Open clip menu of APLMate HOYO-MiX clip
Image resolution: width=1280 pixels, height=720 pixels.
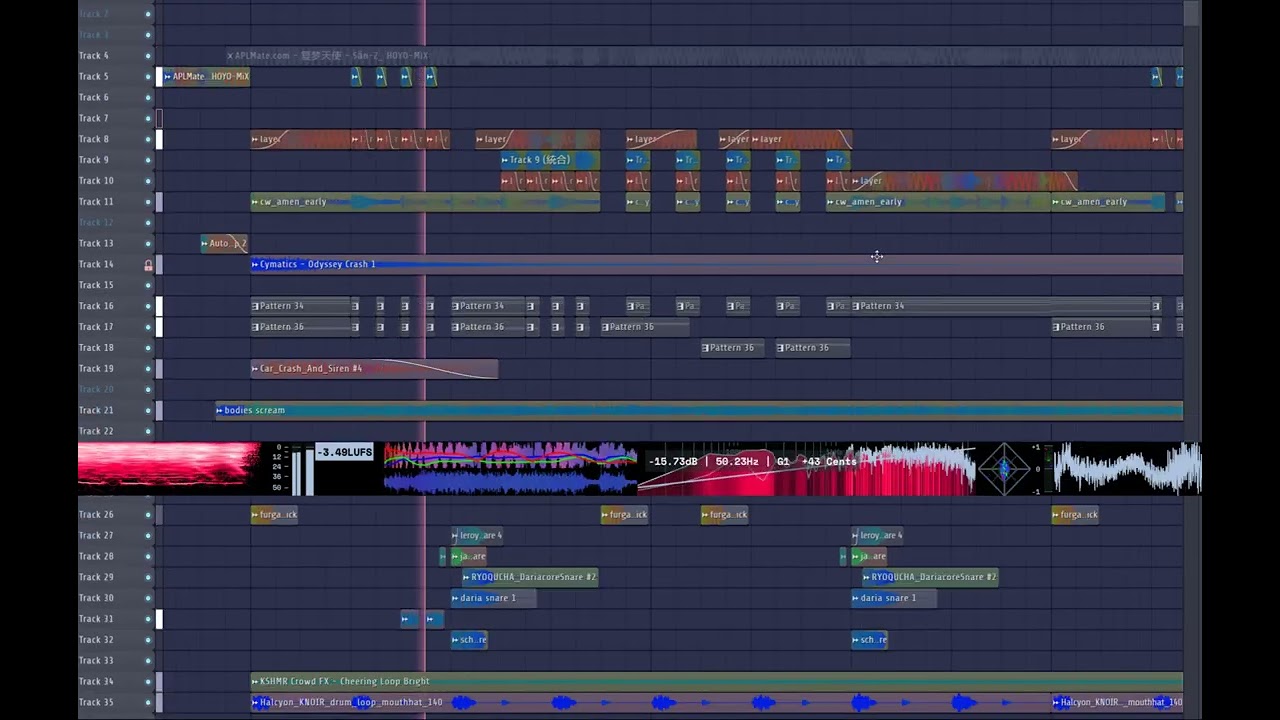coord(168,77)
